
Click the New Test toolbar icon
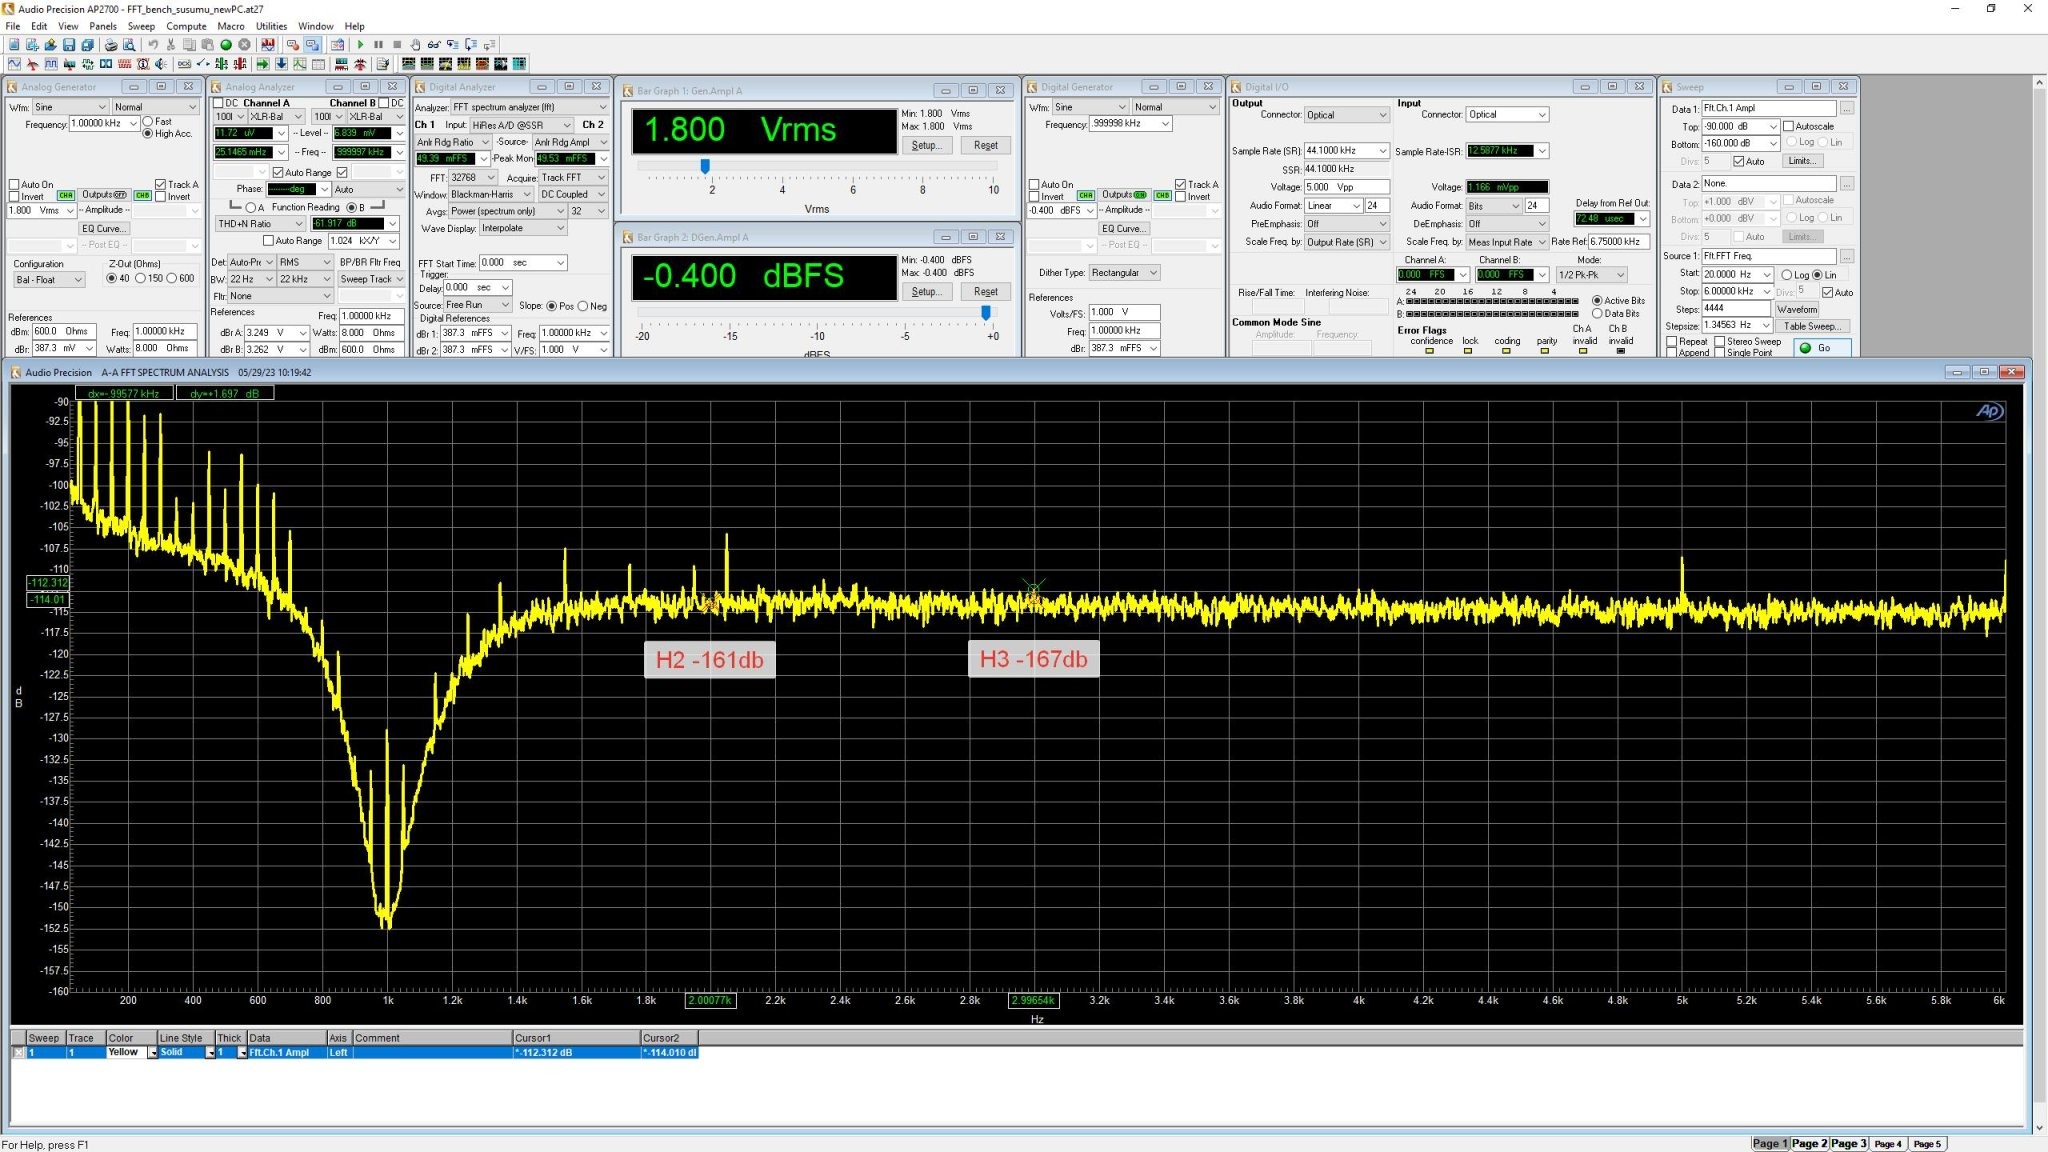(14, 45)
